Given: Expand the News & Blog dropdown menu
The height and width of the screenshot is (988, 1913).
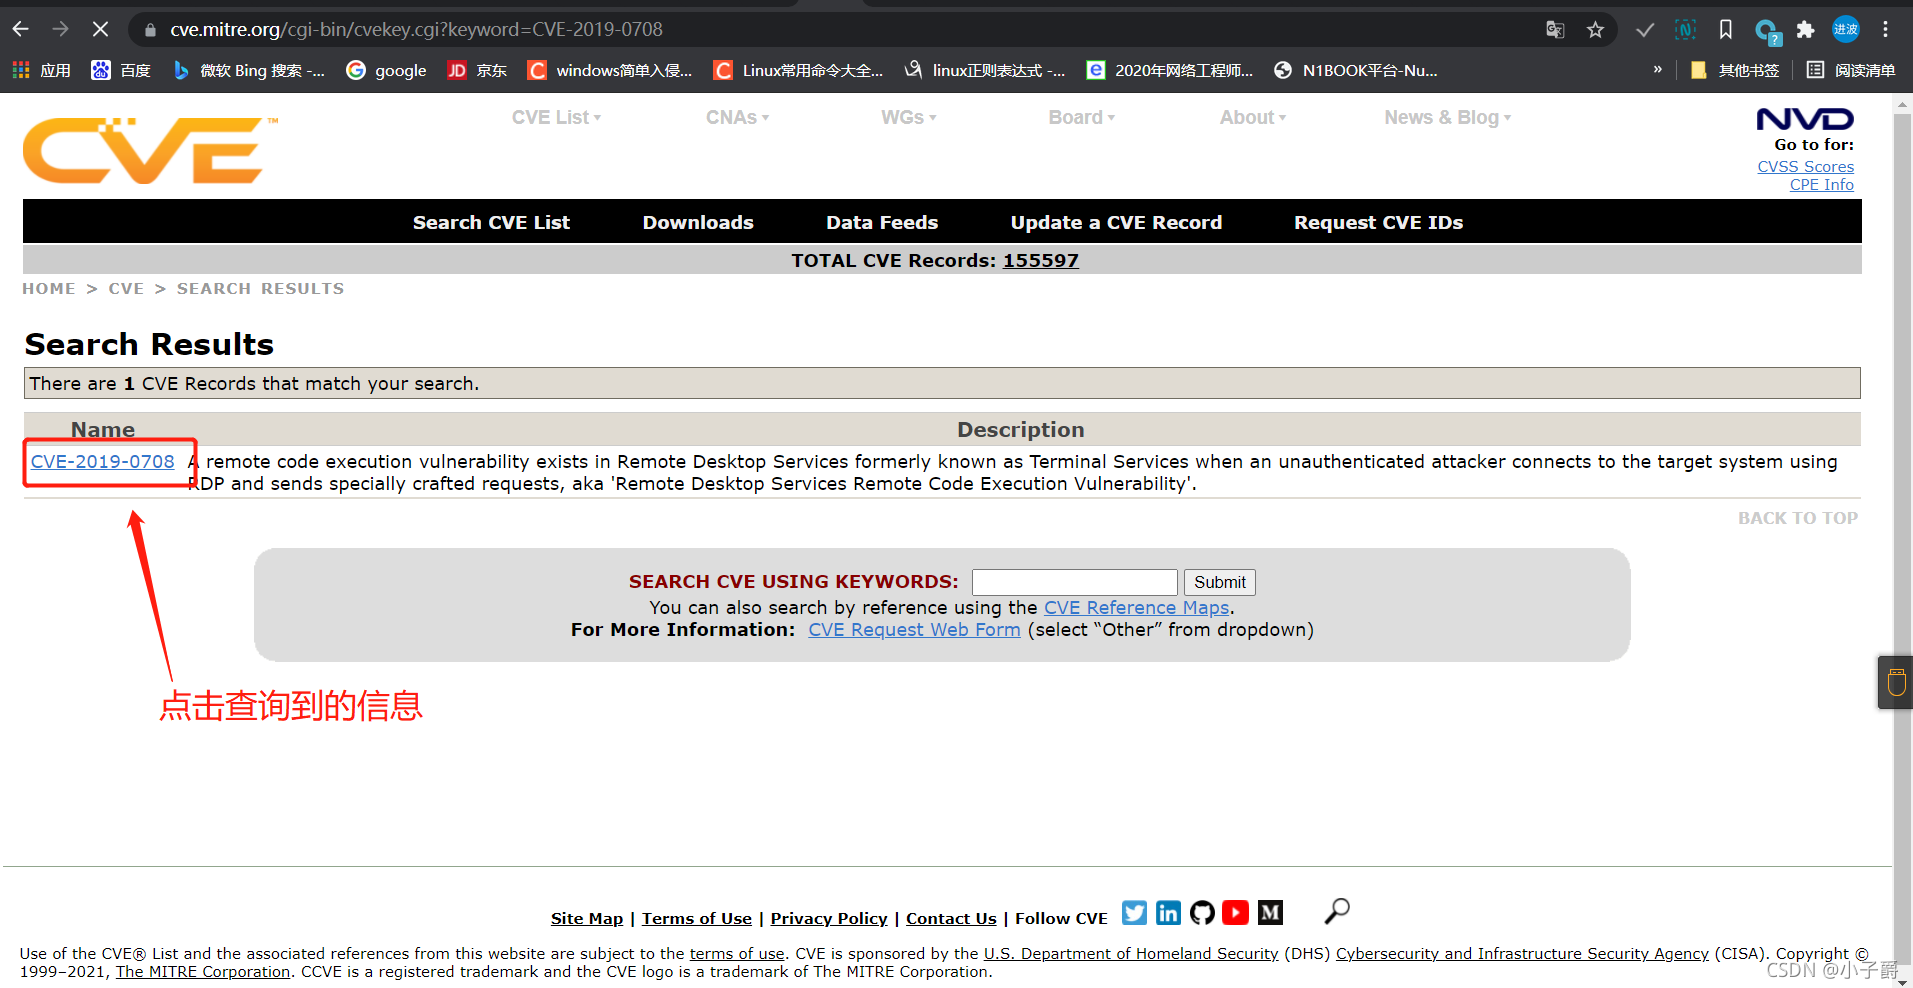Looking at the screenshot, I should pyautogui.click(x=1447, y=117).
